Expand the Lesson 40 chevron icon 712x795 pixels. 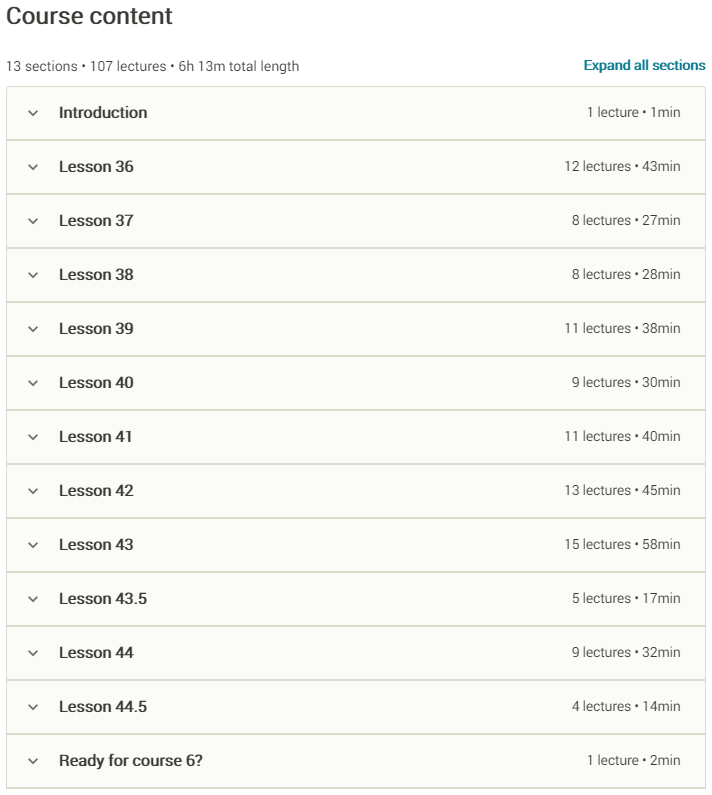tap(33, 383)
